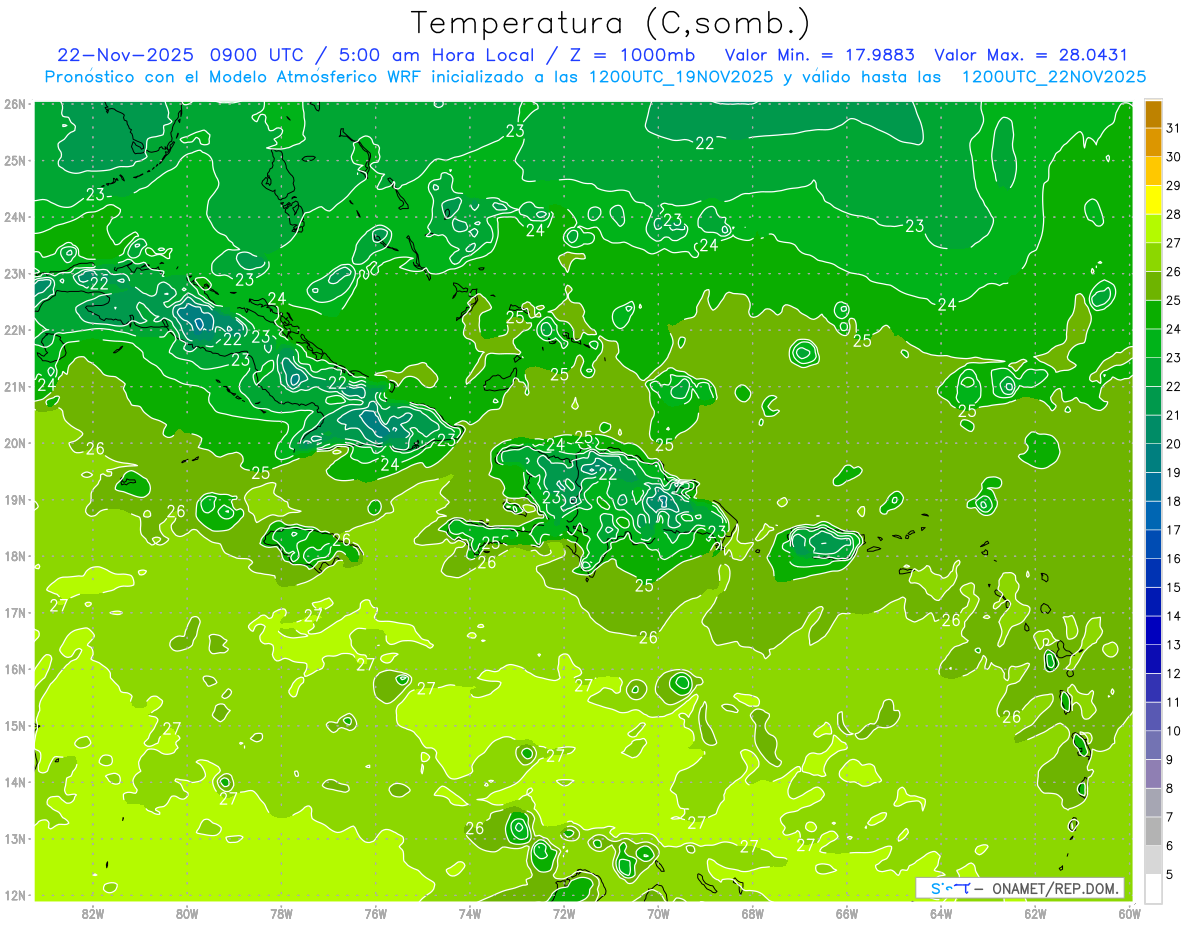Viewport: 1200px width, 927px height.
Task: Select the 'Valor Max. = 28.0431' text
Action: coord(1031,55)
